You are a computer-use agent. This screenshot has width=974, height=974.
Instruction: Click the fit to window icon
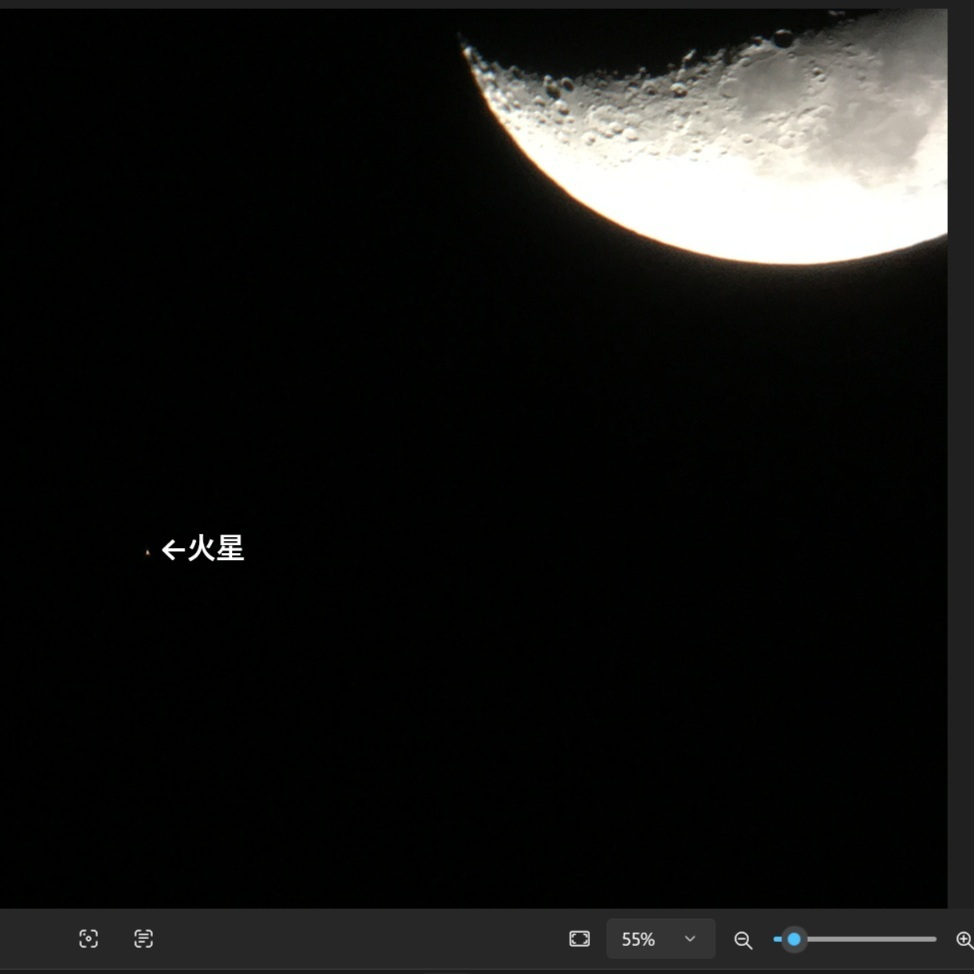coord(580,939)
